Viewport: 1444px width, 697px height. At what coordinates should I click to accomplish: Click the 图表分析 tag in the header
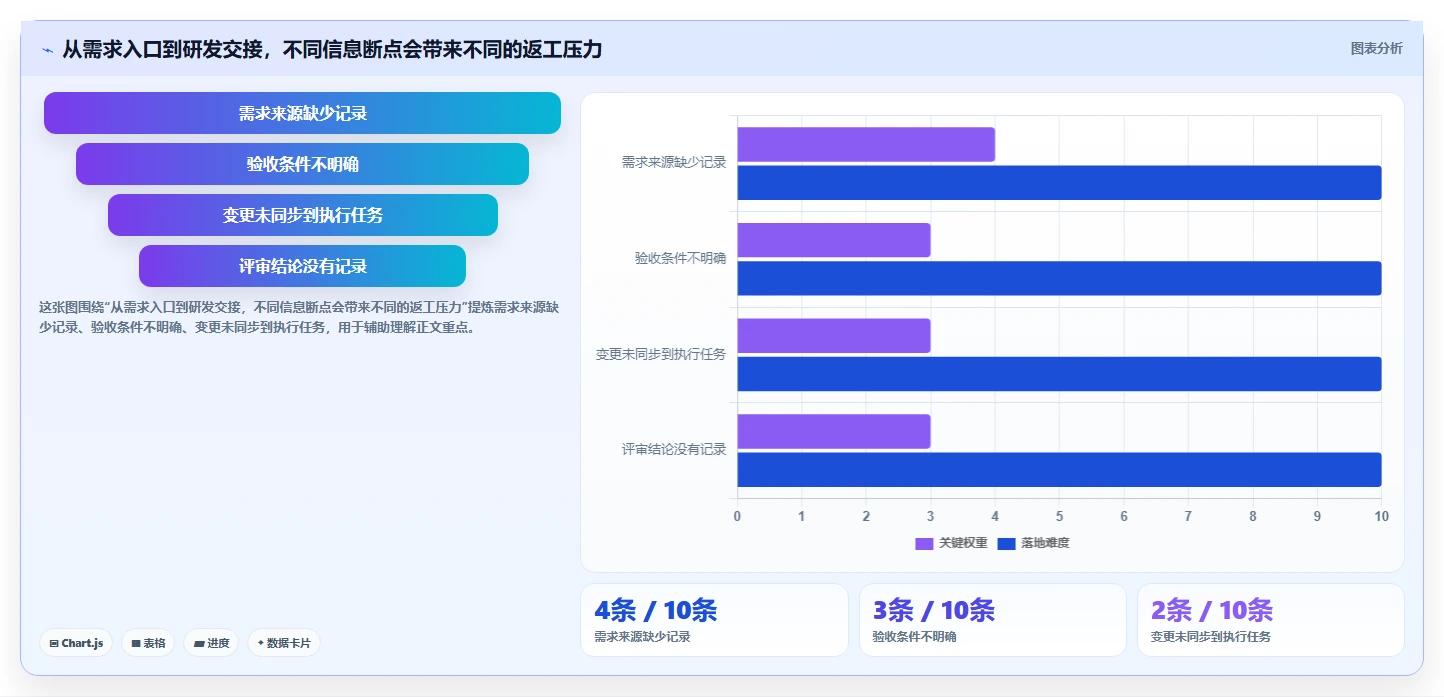(x=1376, y=49)
